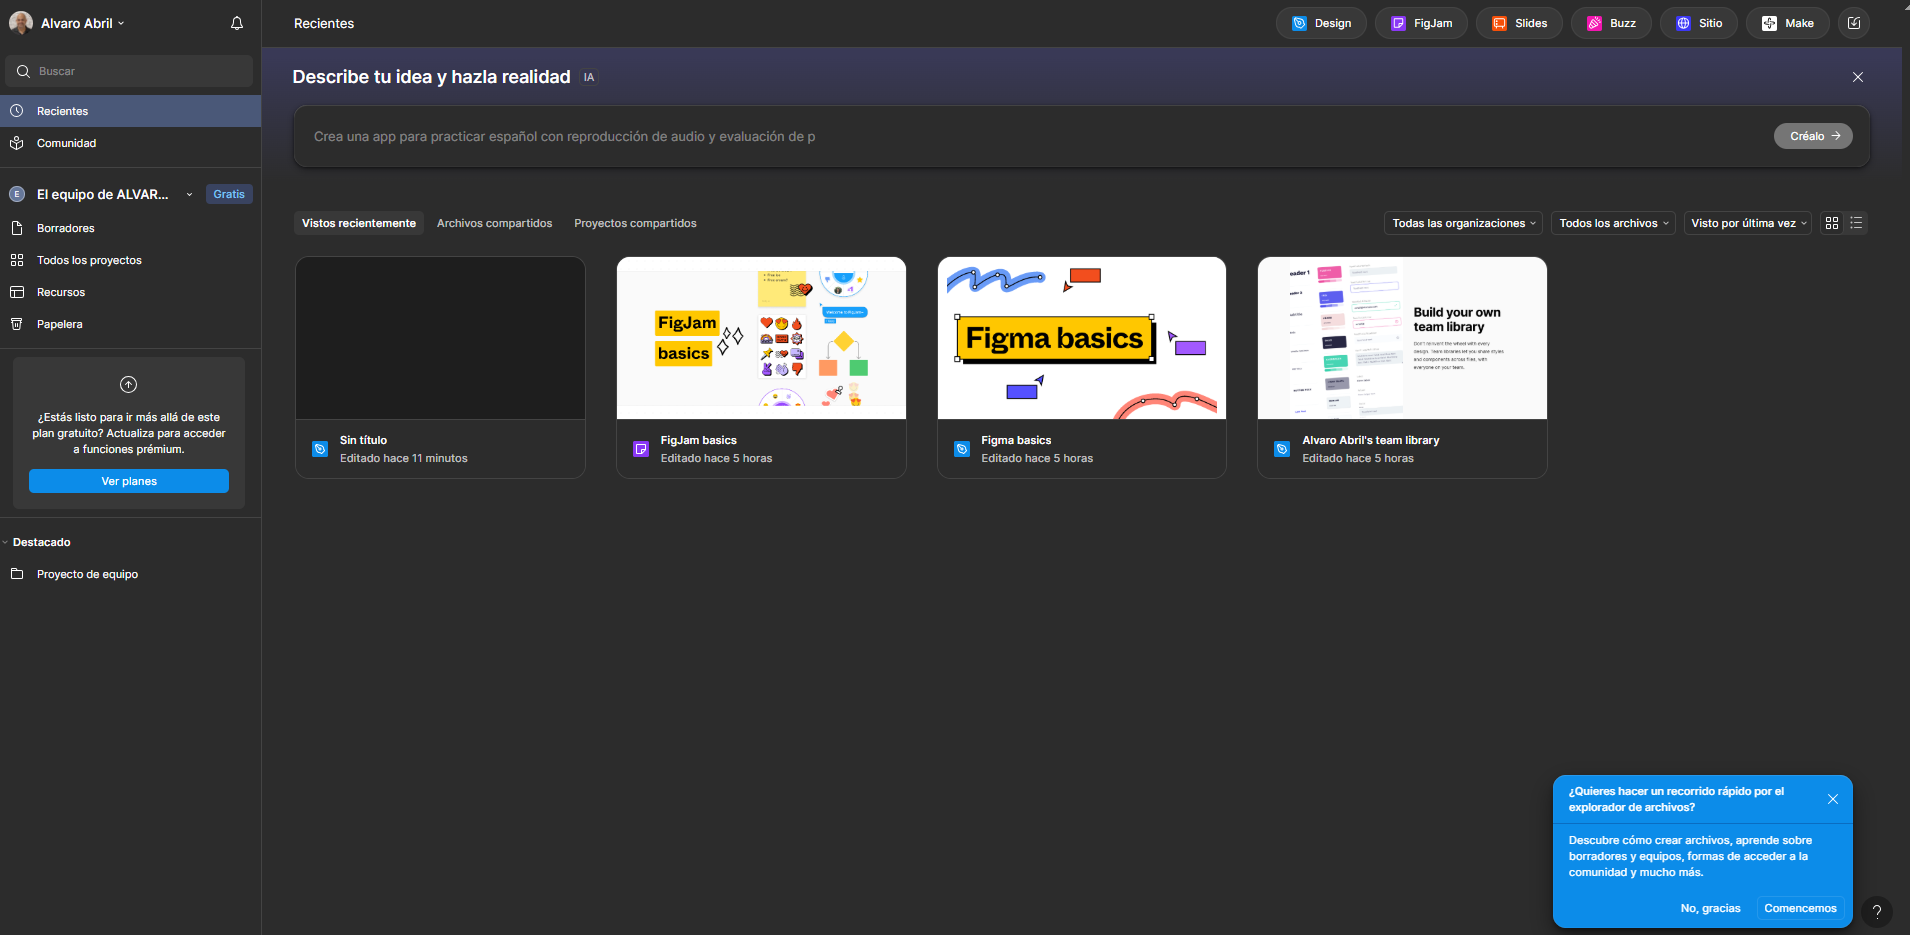
Task: Switch to Archivos compartidos tab
Action: point(494,223)
